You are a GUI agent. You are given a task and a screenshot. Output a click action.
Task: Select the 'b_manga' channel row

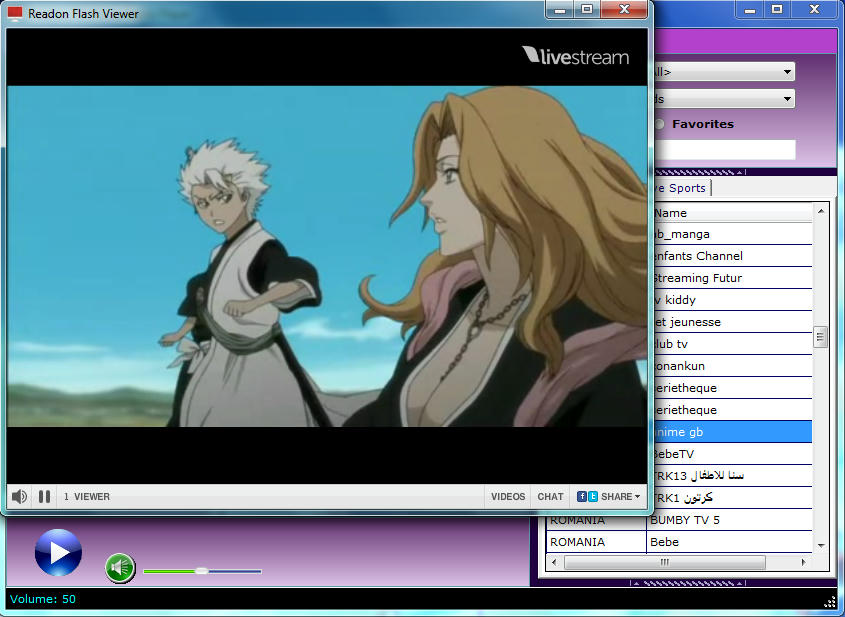731,234
